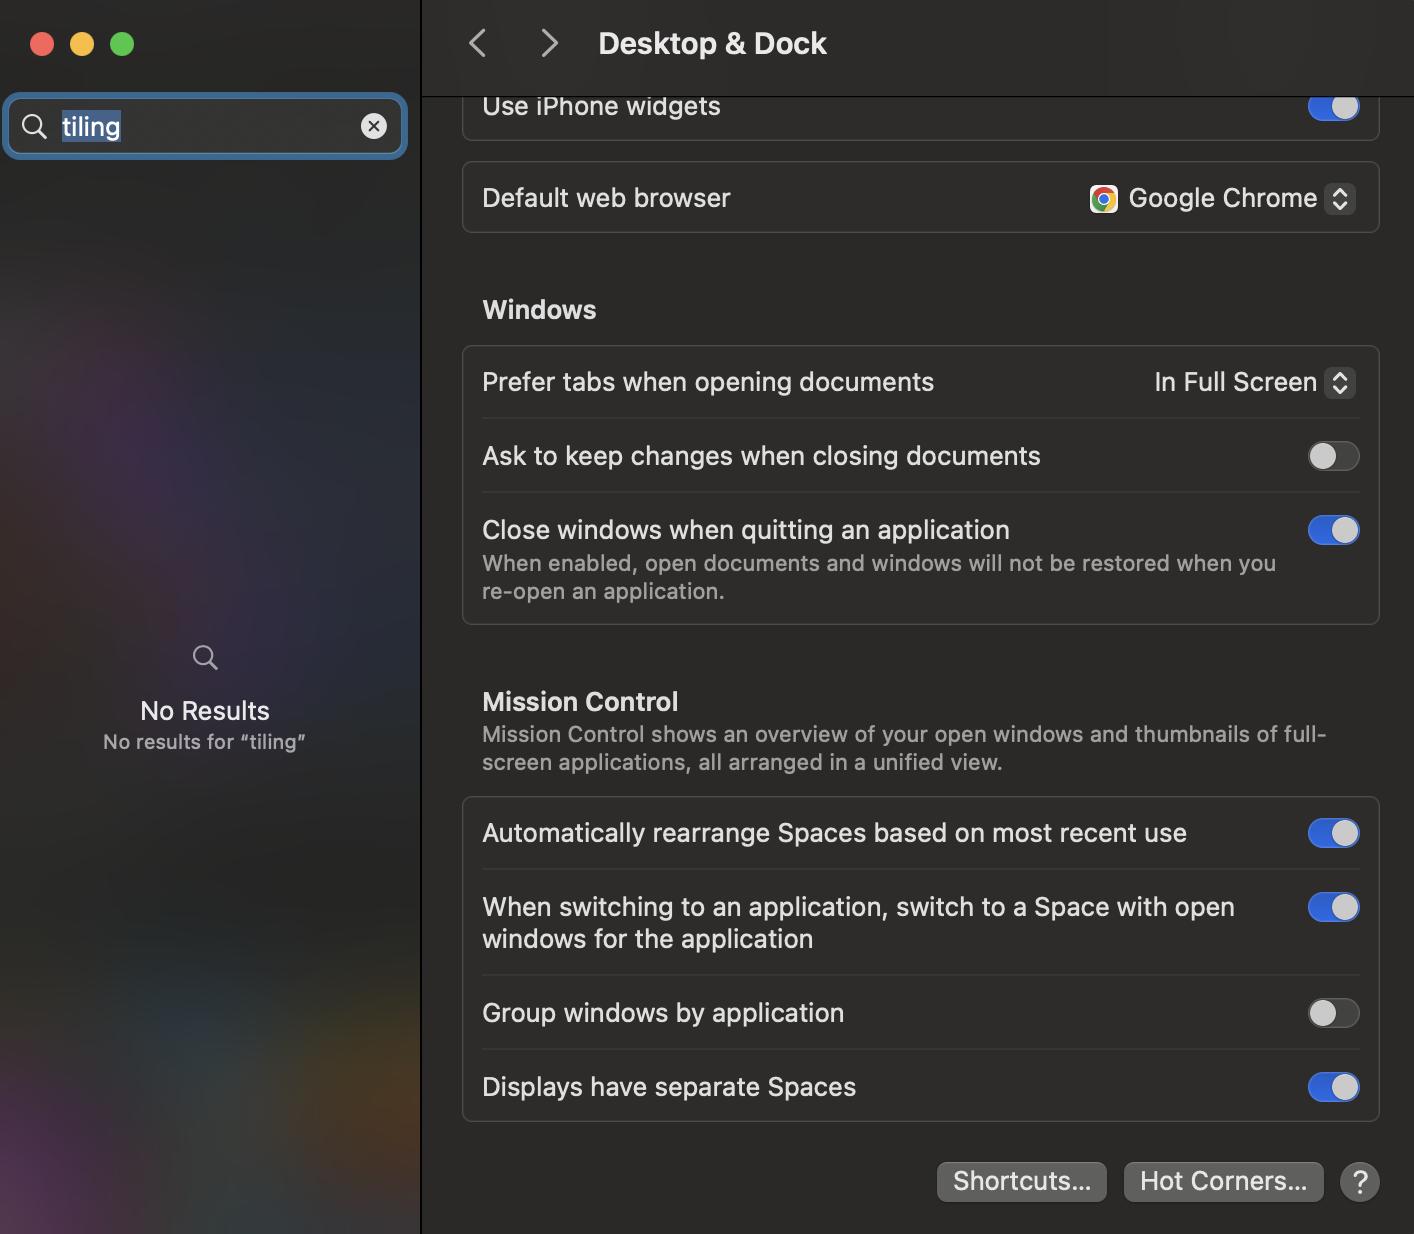Open help via the question mark button
The height and width of the screenshot is (1234, 1414).
coord(1360,1181)
